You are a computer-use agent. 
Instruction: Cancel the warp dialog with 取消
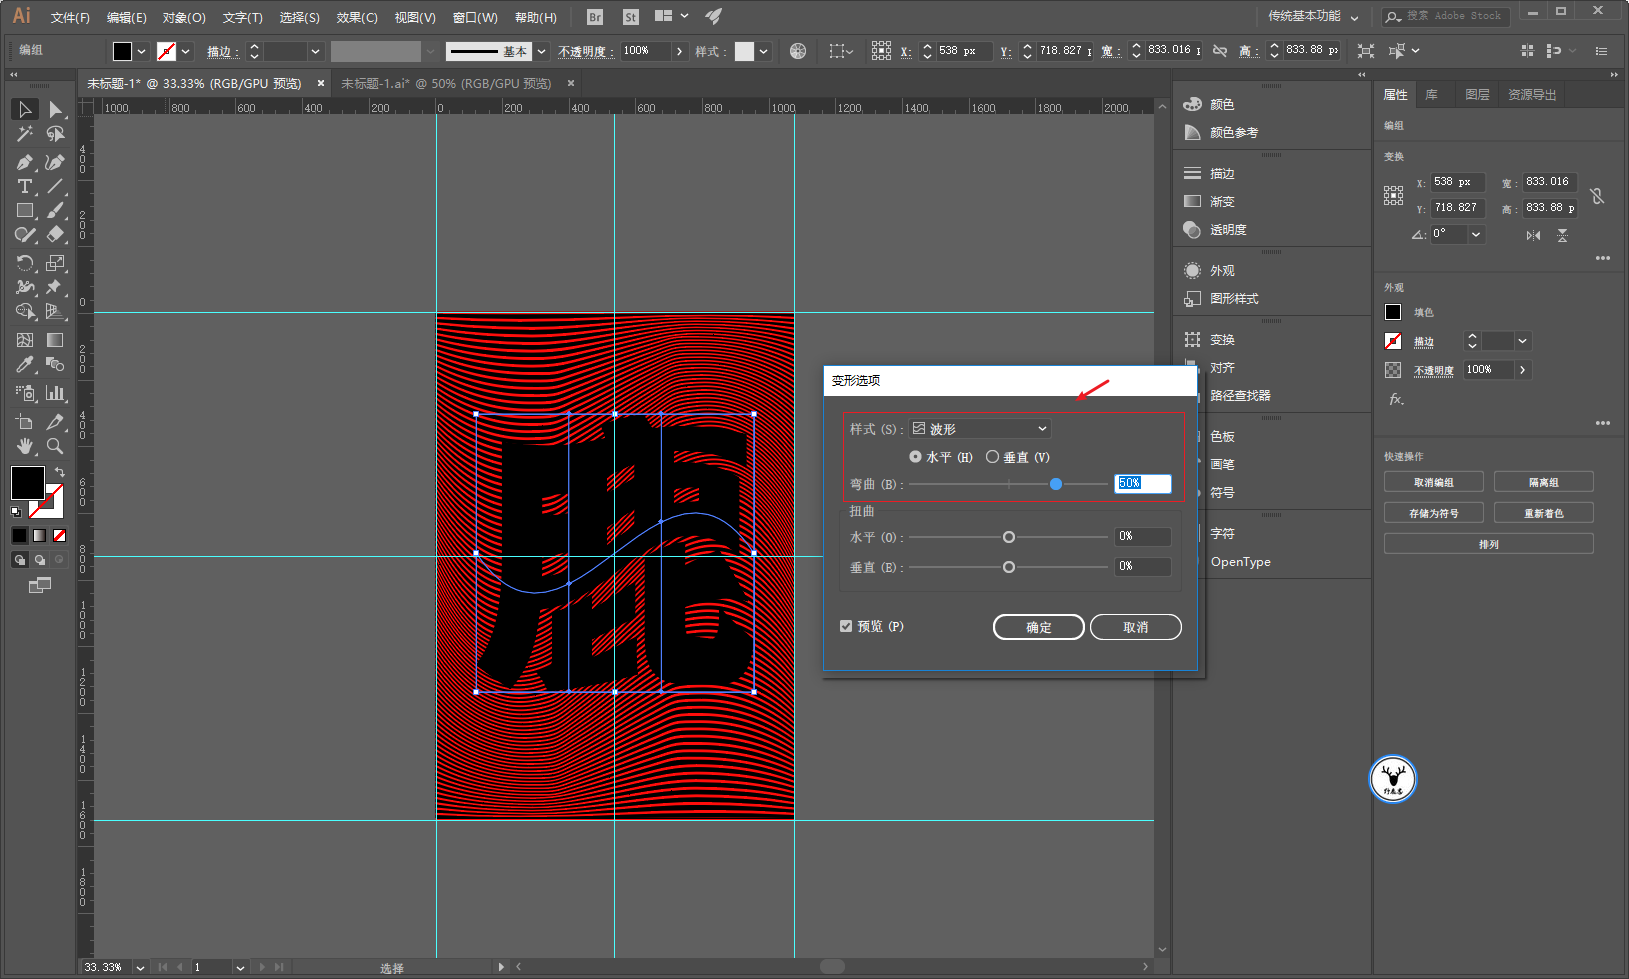click(1135, 627)
